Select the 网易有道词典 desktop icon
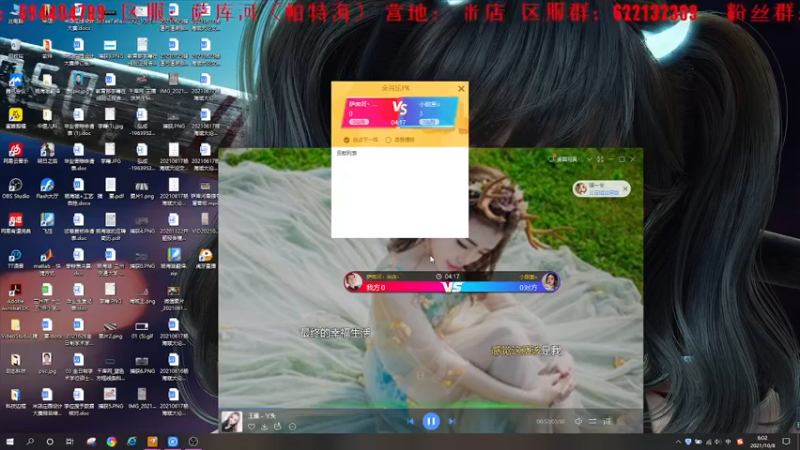The height and width of the screenshot is (450, 800). pyautogui.click(x=15, y=223)
